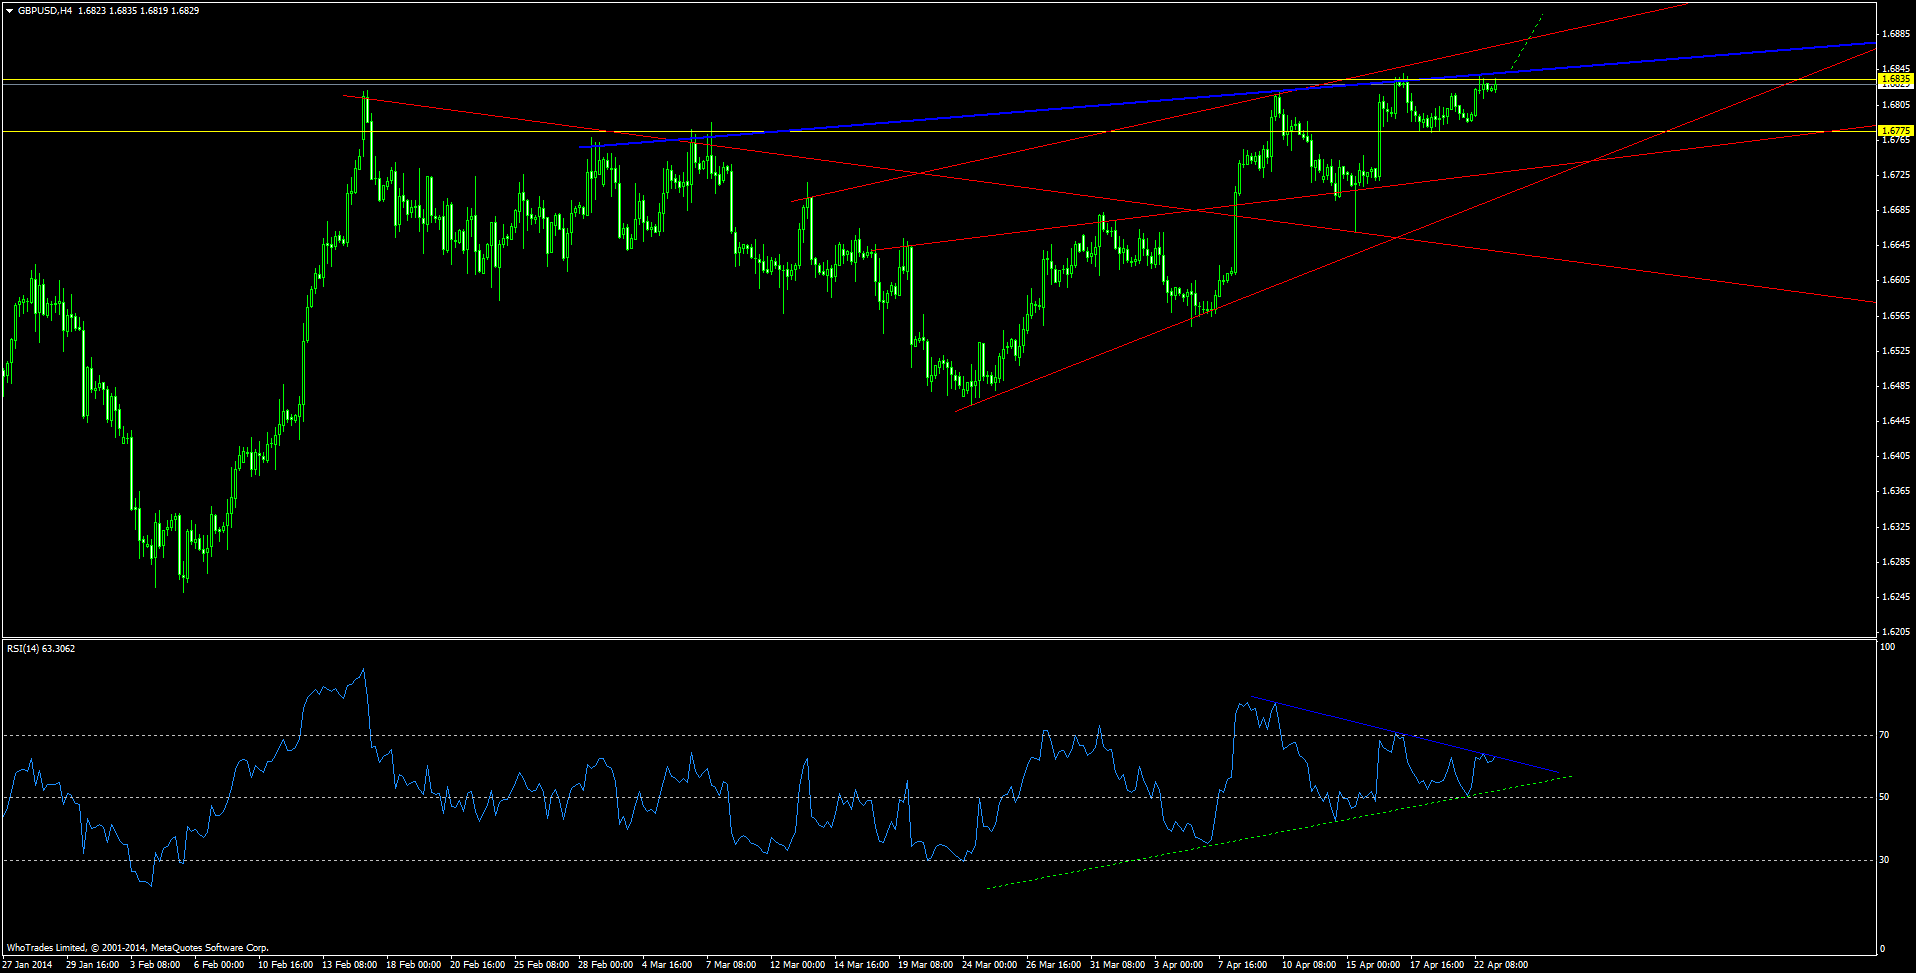Click the 29 Jan 16:00 time label
Image resolution: width=1916 pixels, height=973 pixels.
coord(92,965)
